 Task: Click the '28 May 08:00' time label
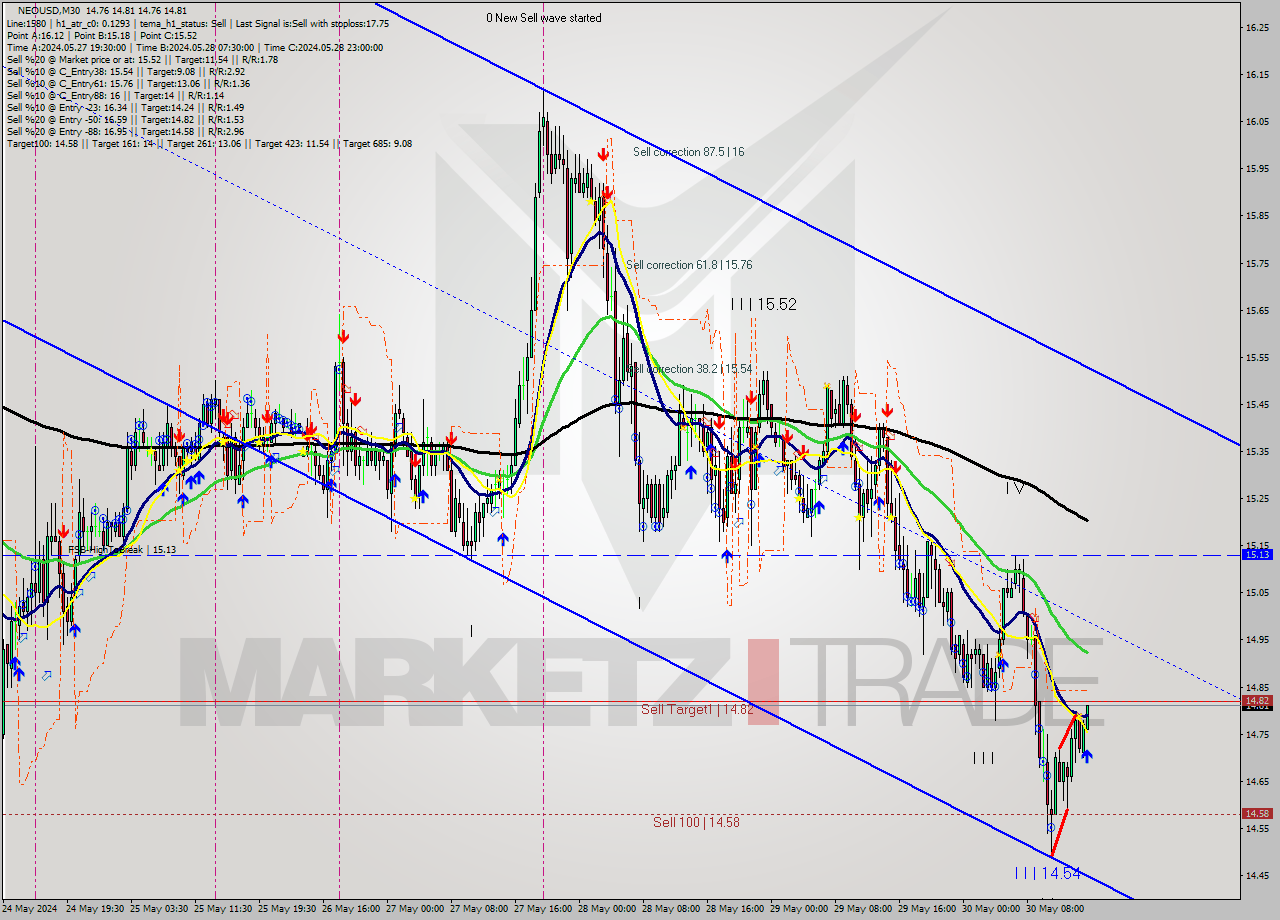point(670,909)
